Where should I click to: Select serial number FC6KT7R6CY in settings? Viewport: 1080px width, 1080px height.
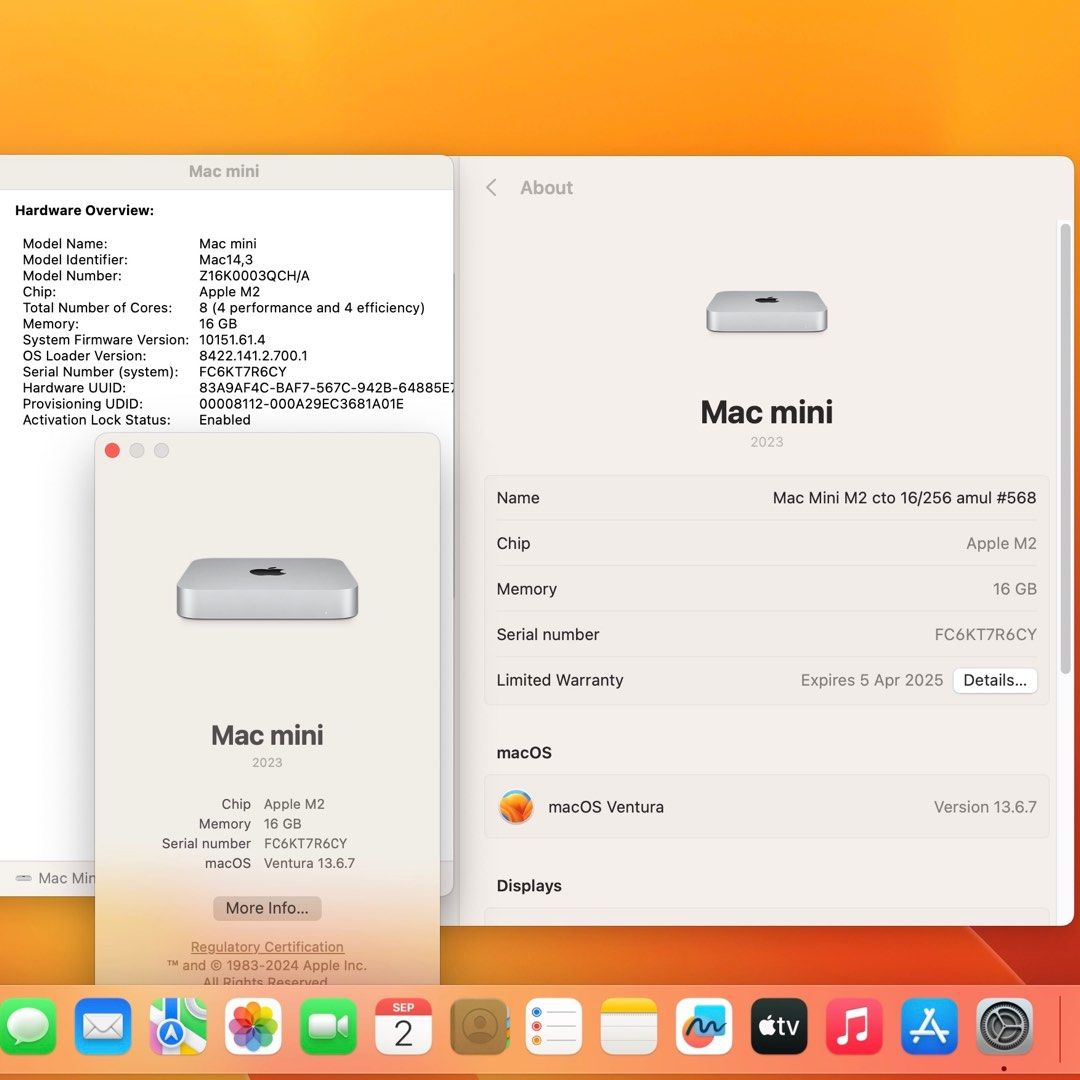tap(985, 634)
